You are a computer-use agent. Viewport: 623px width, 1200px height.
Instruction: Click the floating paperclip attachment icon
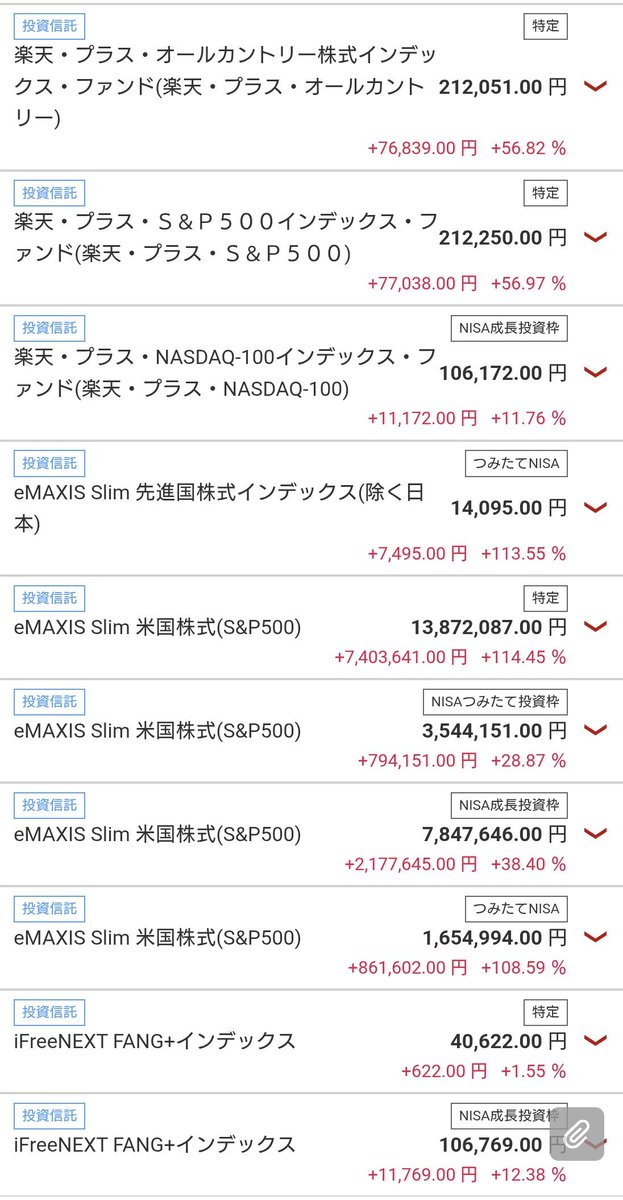pos(576,1135)
